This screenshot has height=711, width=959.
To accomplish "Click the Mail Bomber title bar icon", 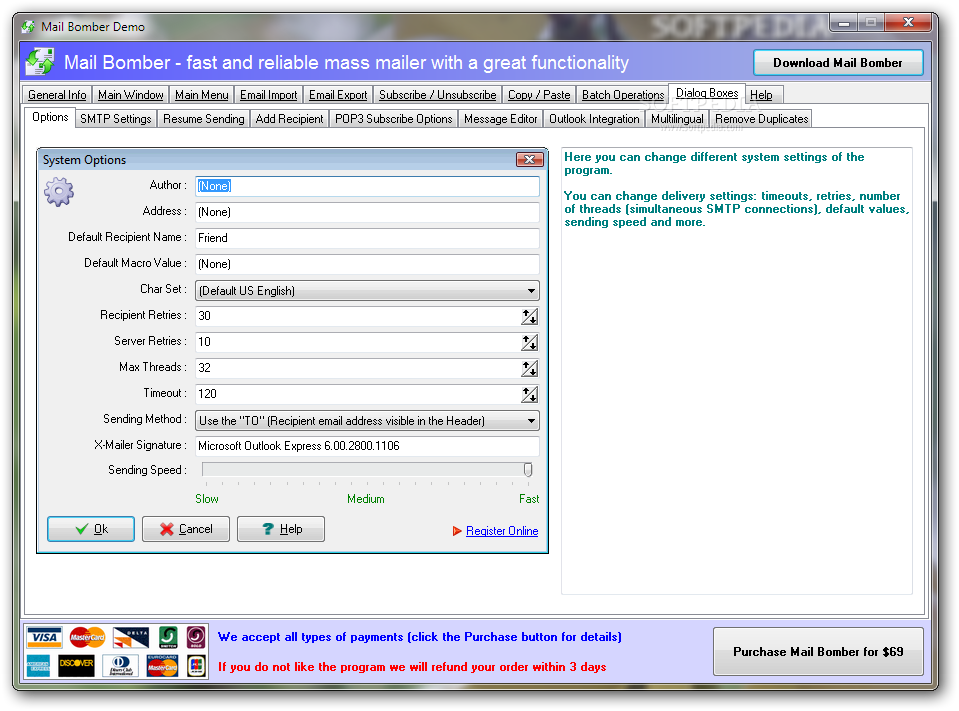I will point(28,27).
